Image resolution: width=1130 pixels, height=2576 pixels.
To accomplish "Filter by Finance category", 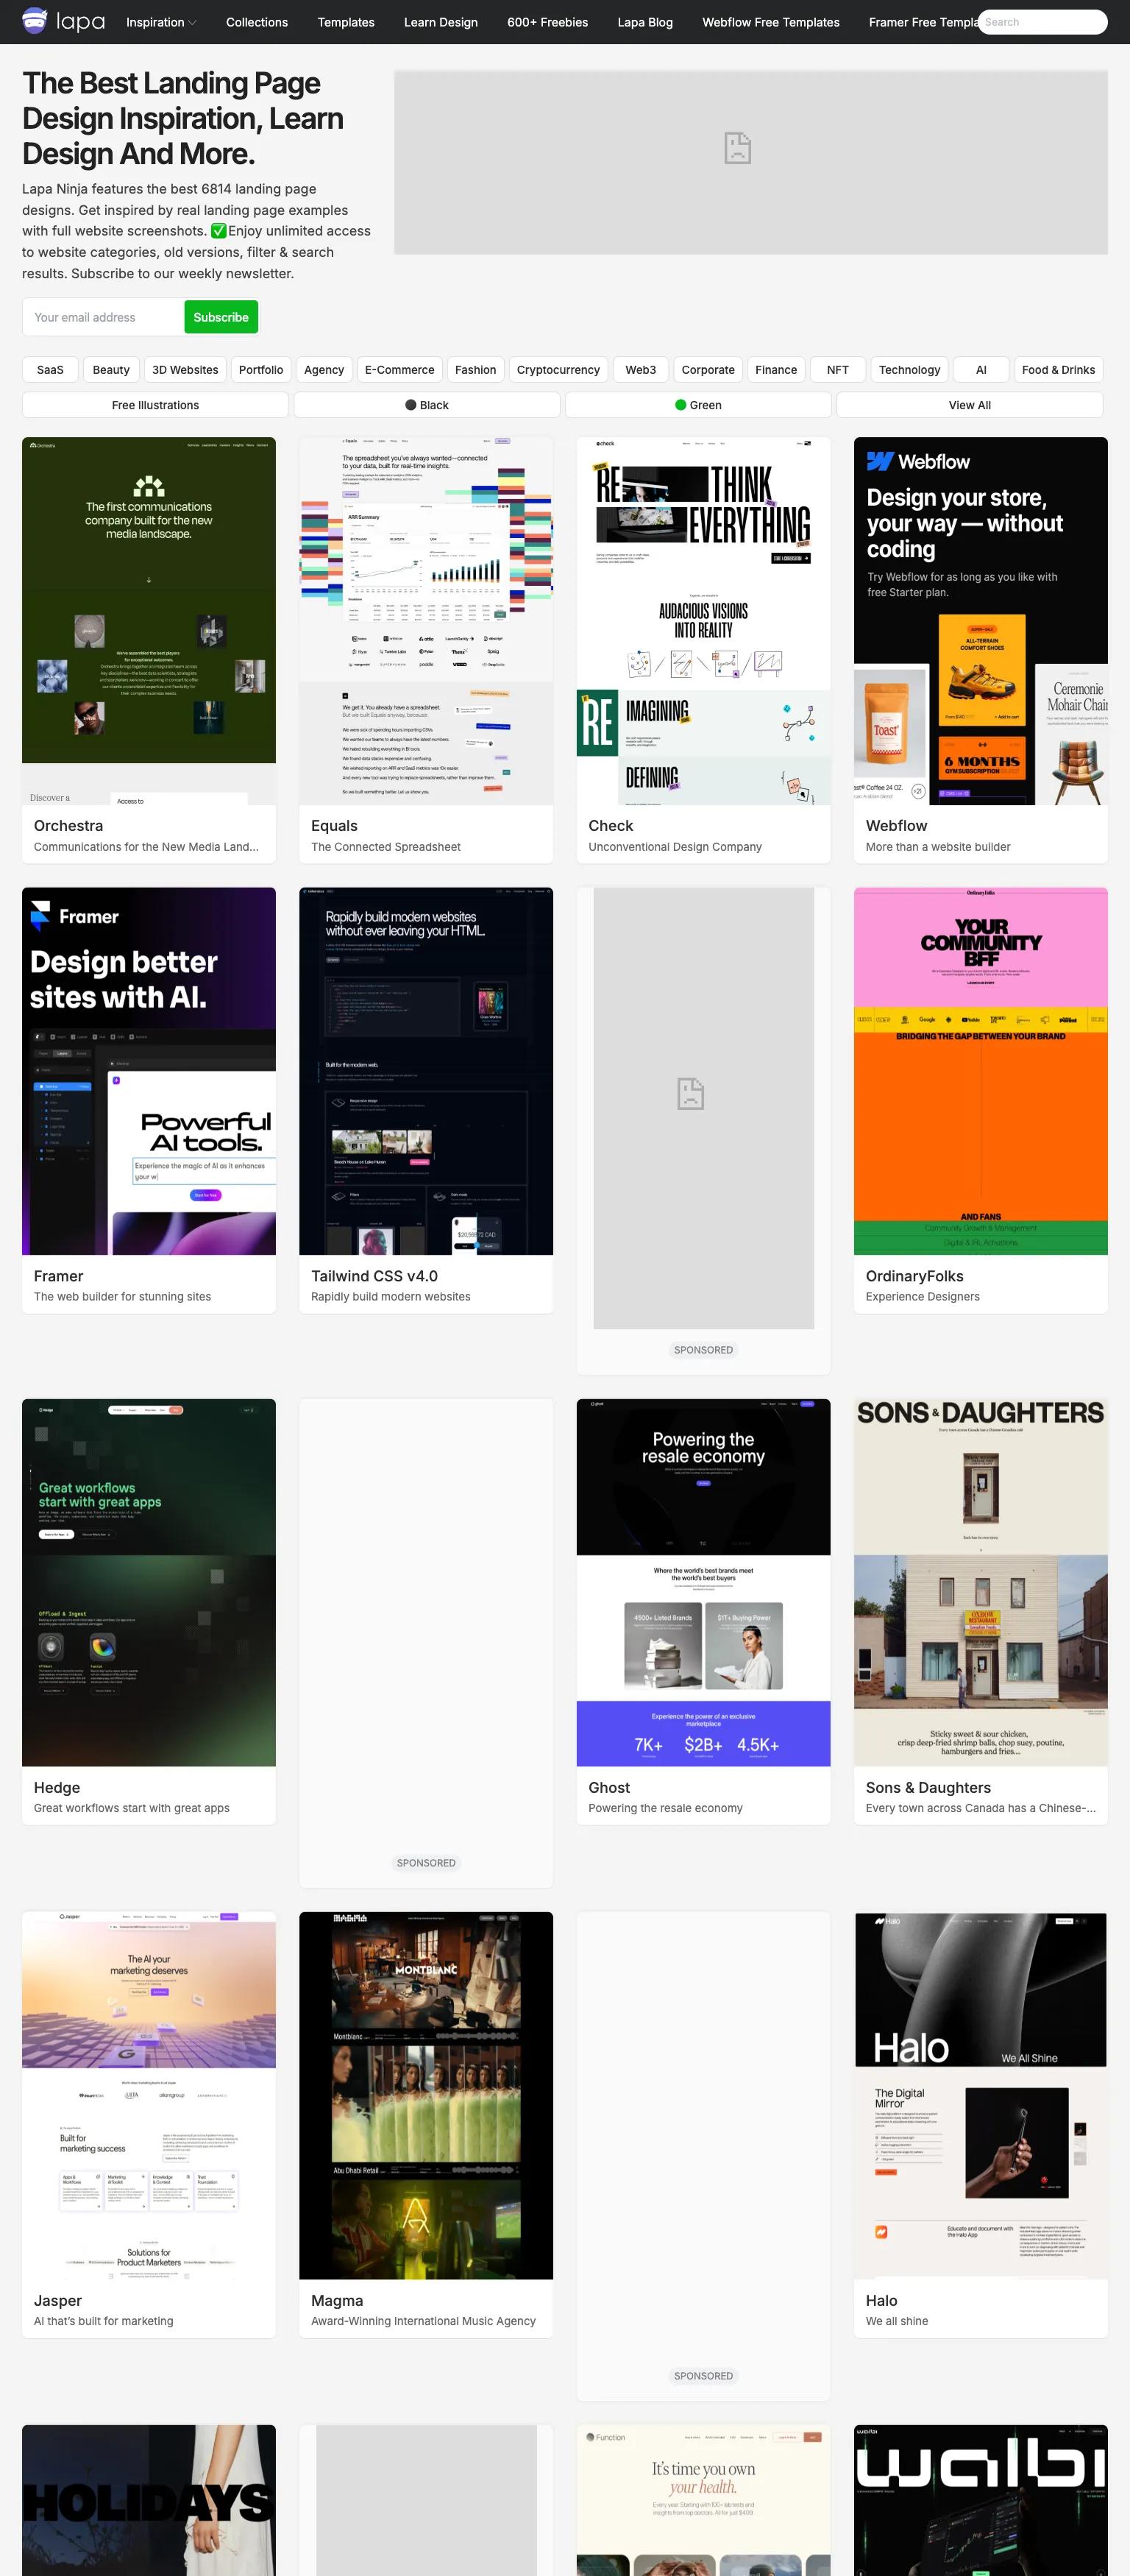I will tap(776, 370).
